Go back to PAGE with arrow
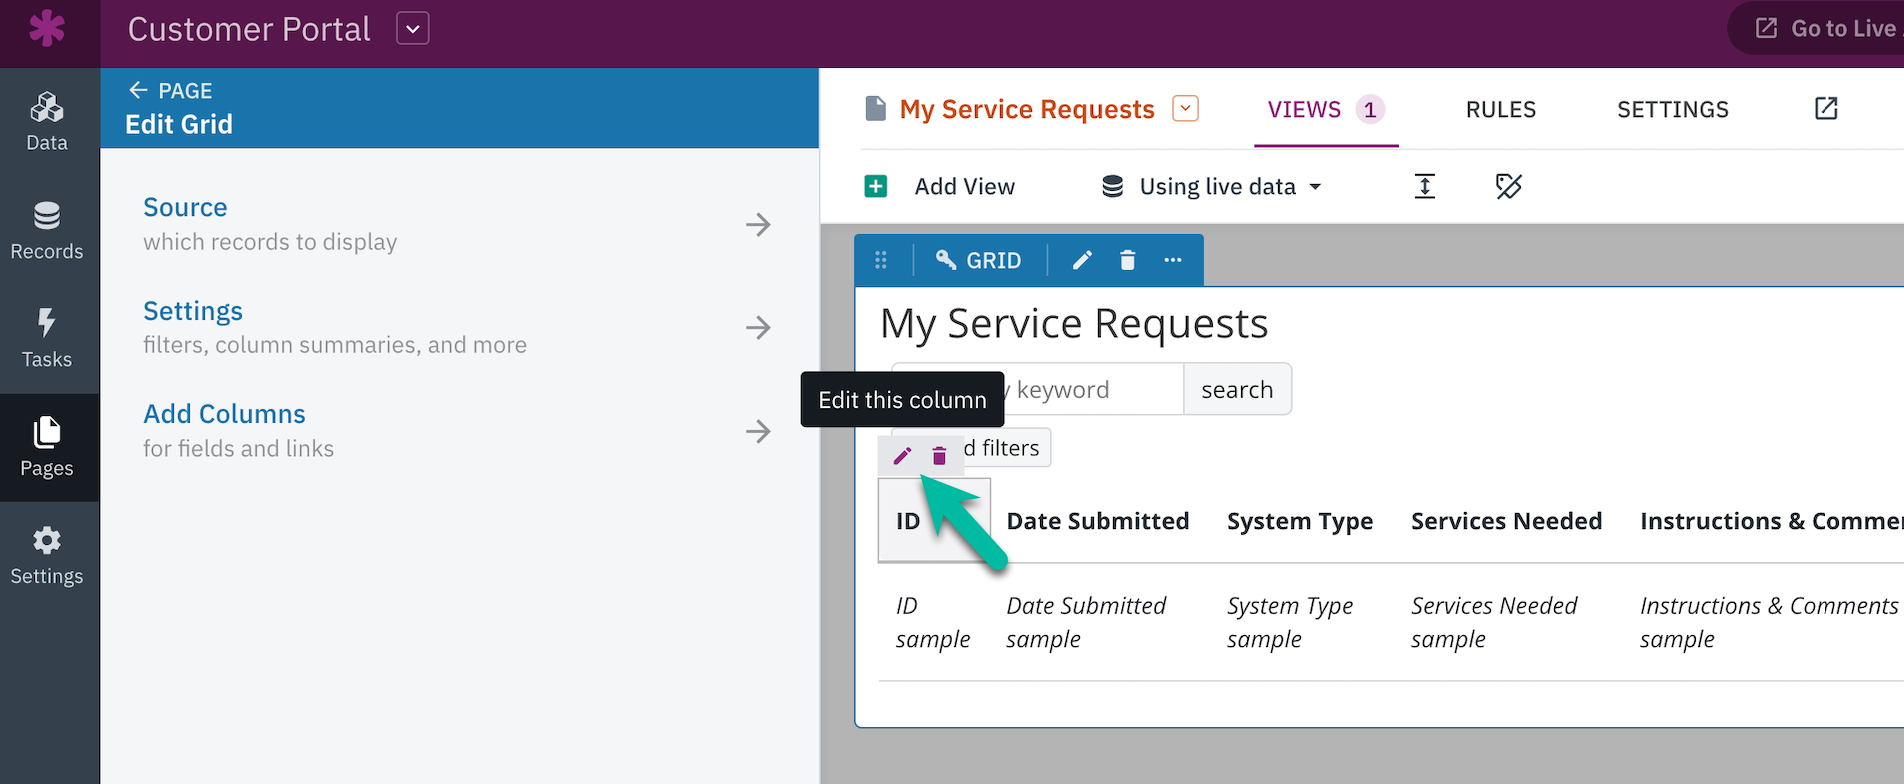 pos(170,91)
